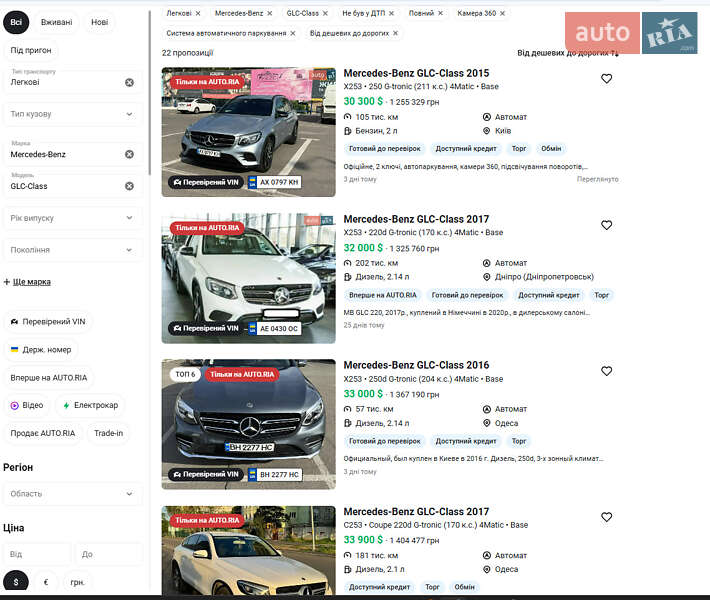Image resolution: width=710 pixels, height=600 pixels.
Task: Open the Mercedes-Benz GLC-Class 2016 listing title
Action: pyautogui.click(x=416, y=365)
